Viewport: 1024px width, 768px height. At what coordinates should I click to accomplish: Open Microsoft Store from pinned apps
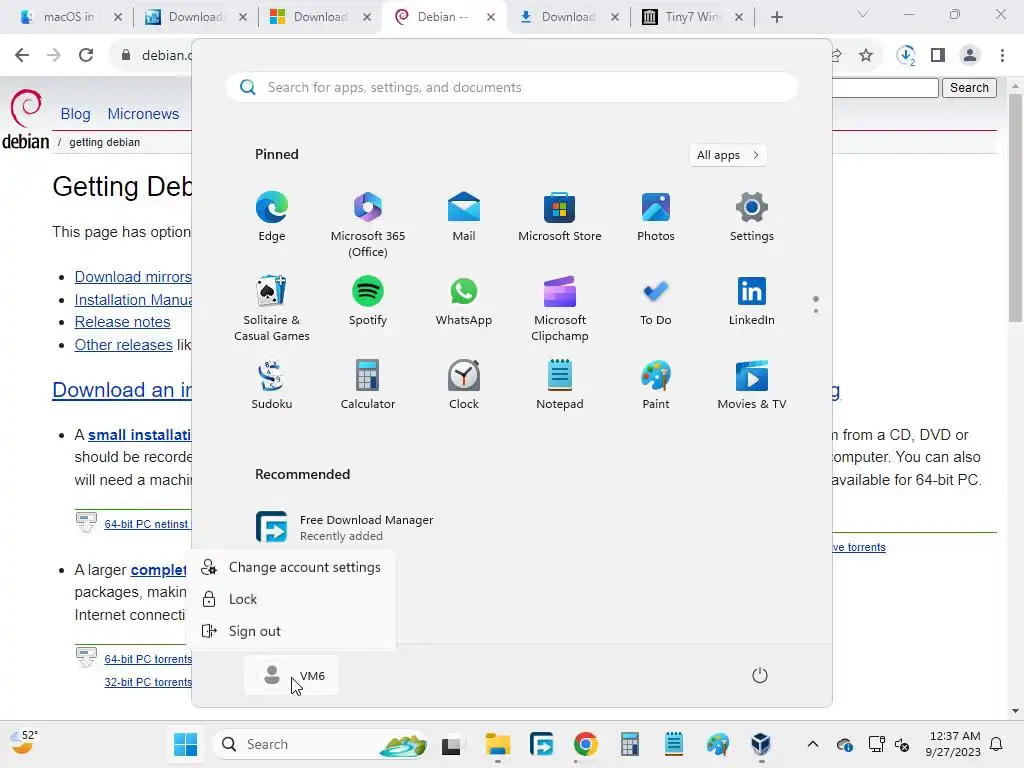click(560, 217)
